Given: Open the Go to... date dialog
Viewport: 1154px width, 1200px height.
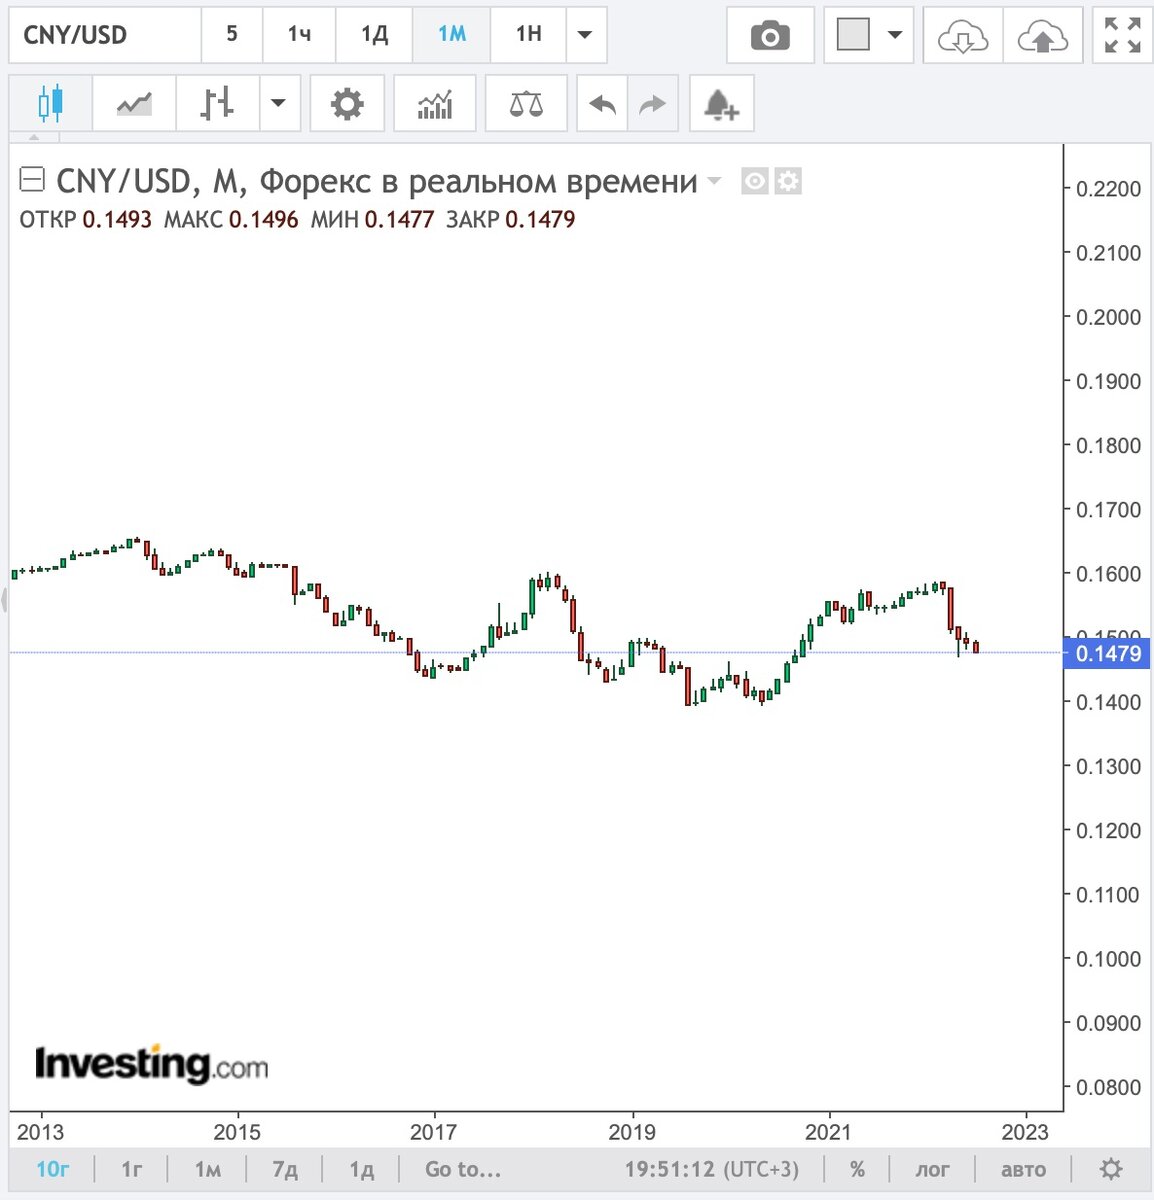Looking at the screenshot, I should 463,1169.
